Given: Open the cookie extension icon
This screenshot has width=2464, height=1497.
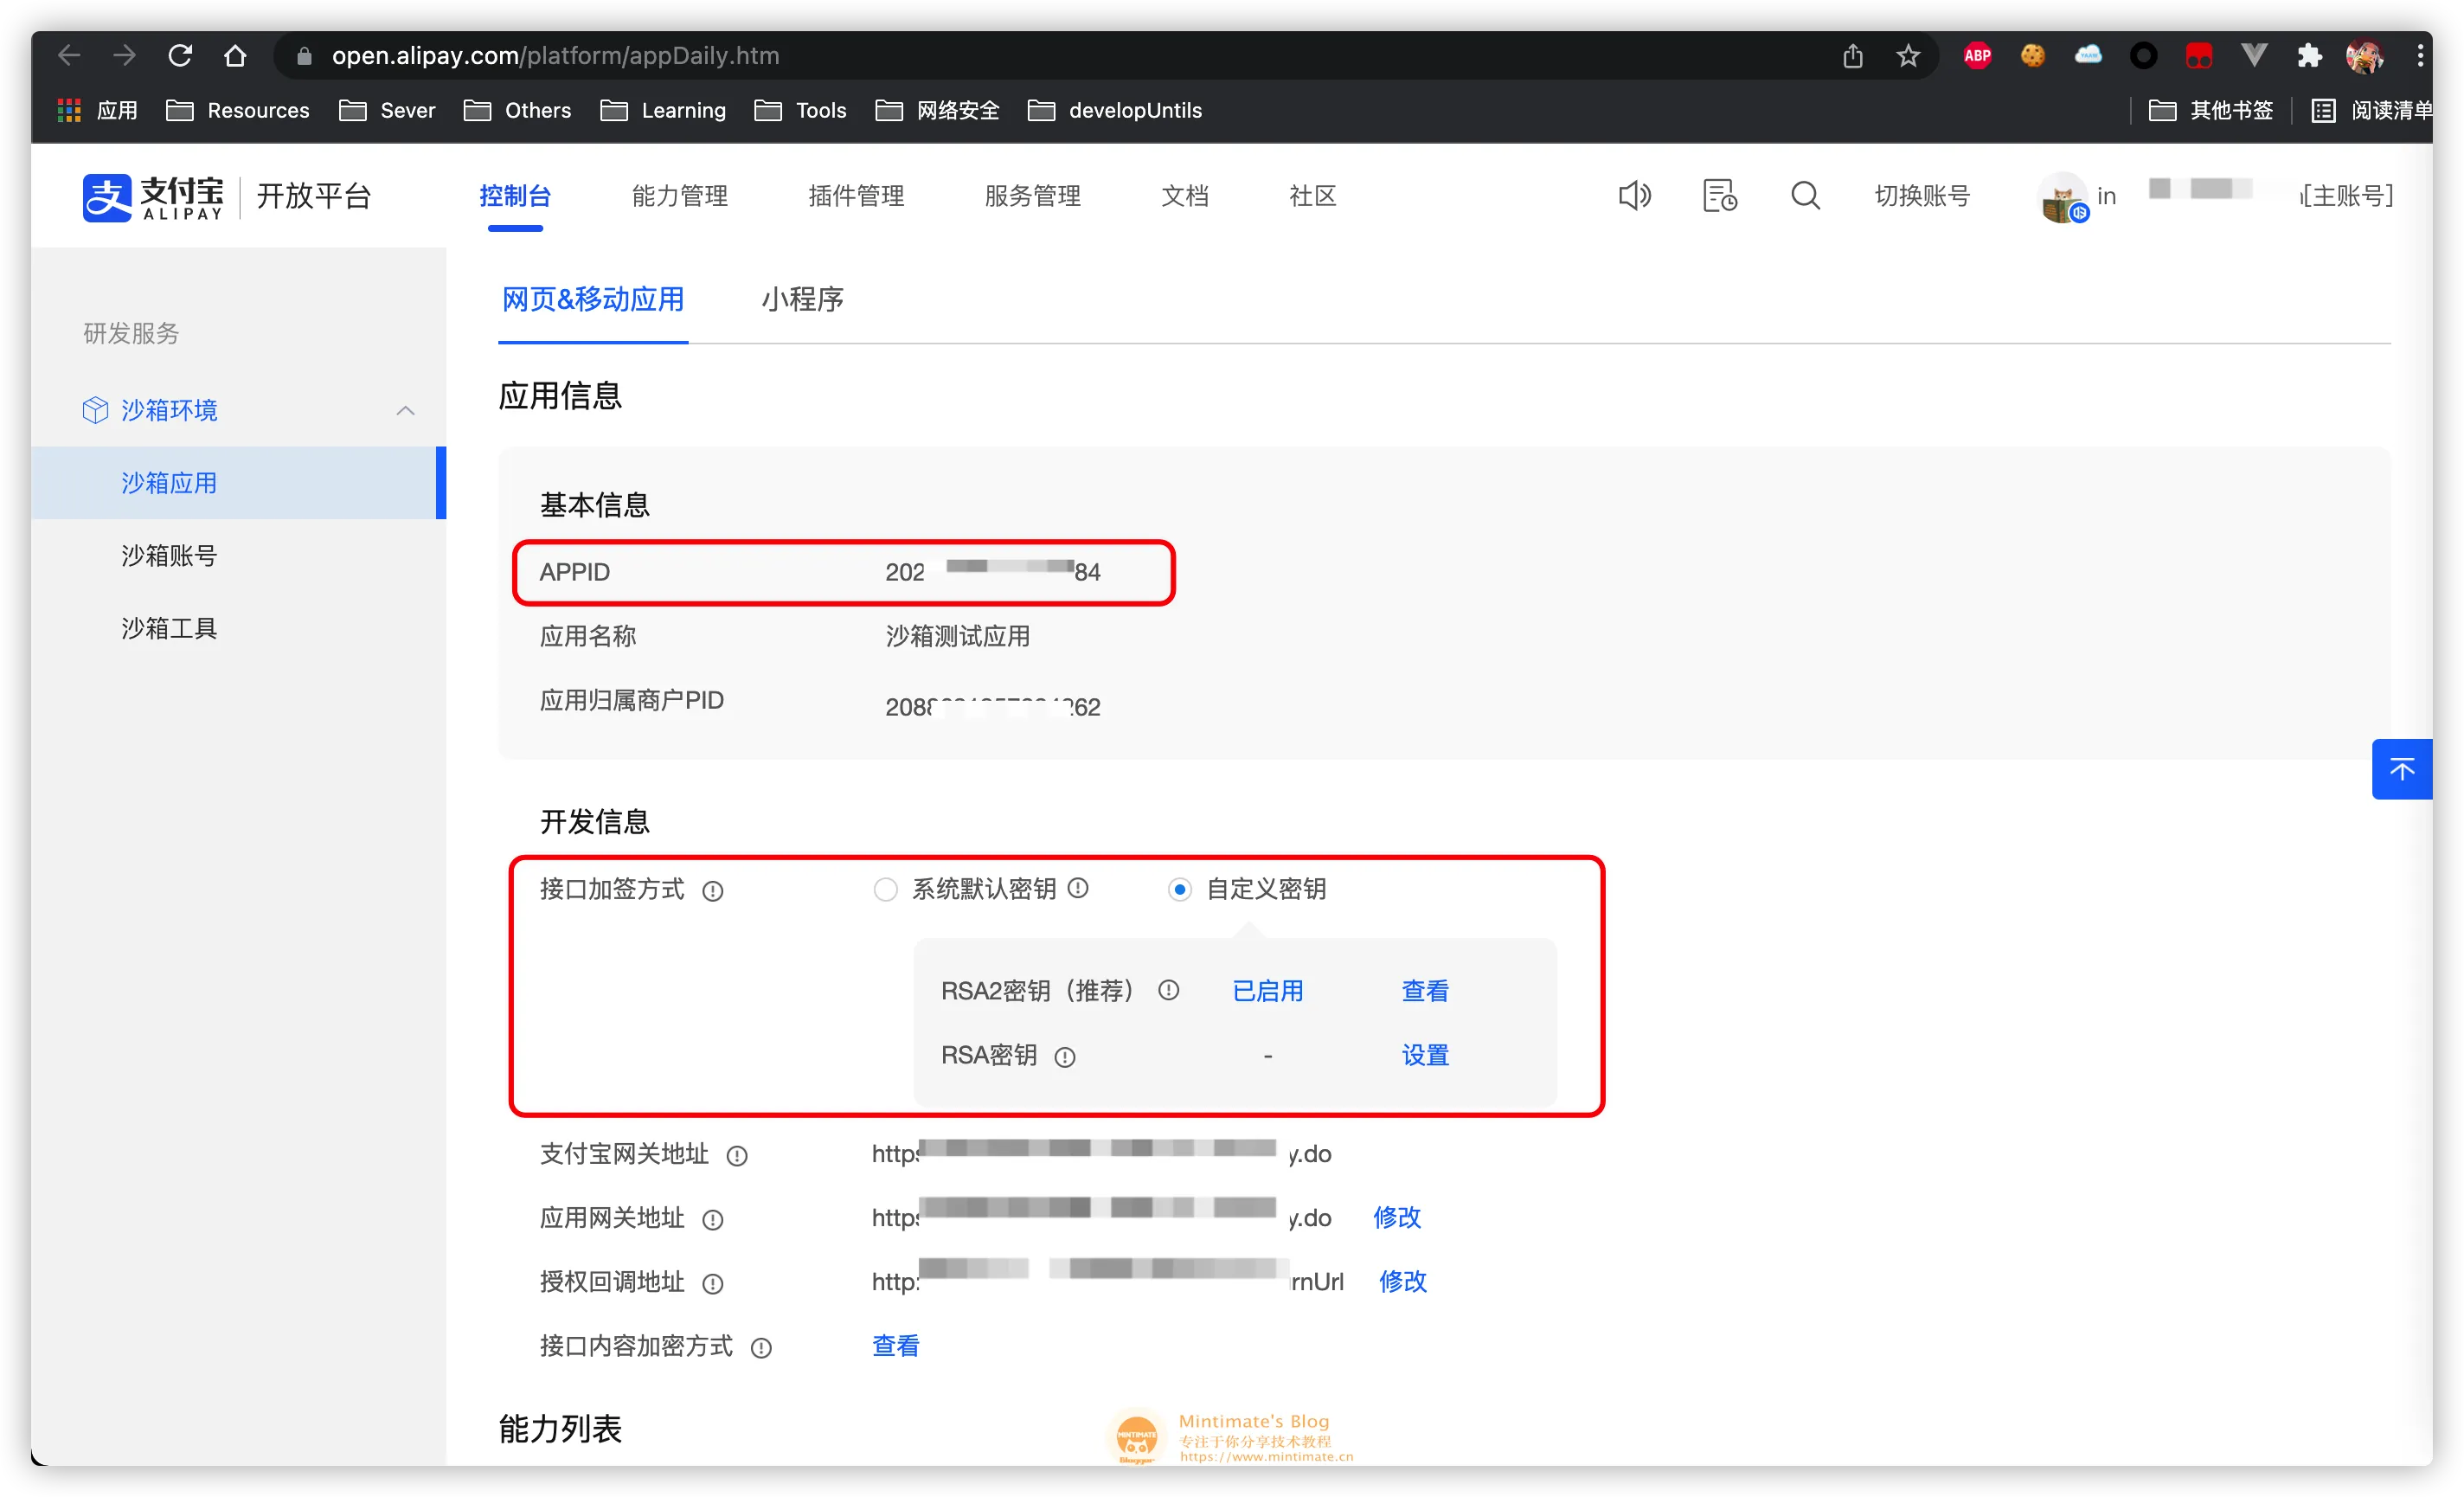Looking at the screenshot, I should click(x=2032, y=56).
